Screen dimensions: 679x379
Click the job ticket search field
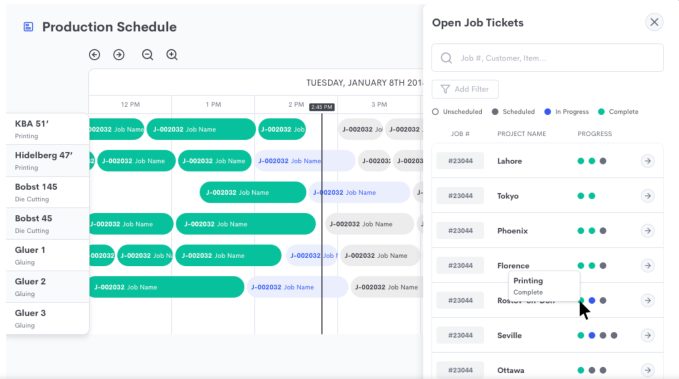[547, 58]
